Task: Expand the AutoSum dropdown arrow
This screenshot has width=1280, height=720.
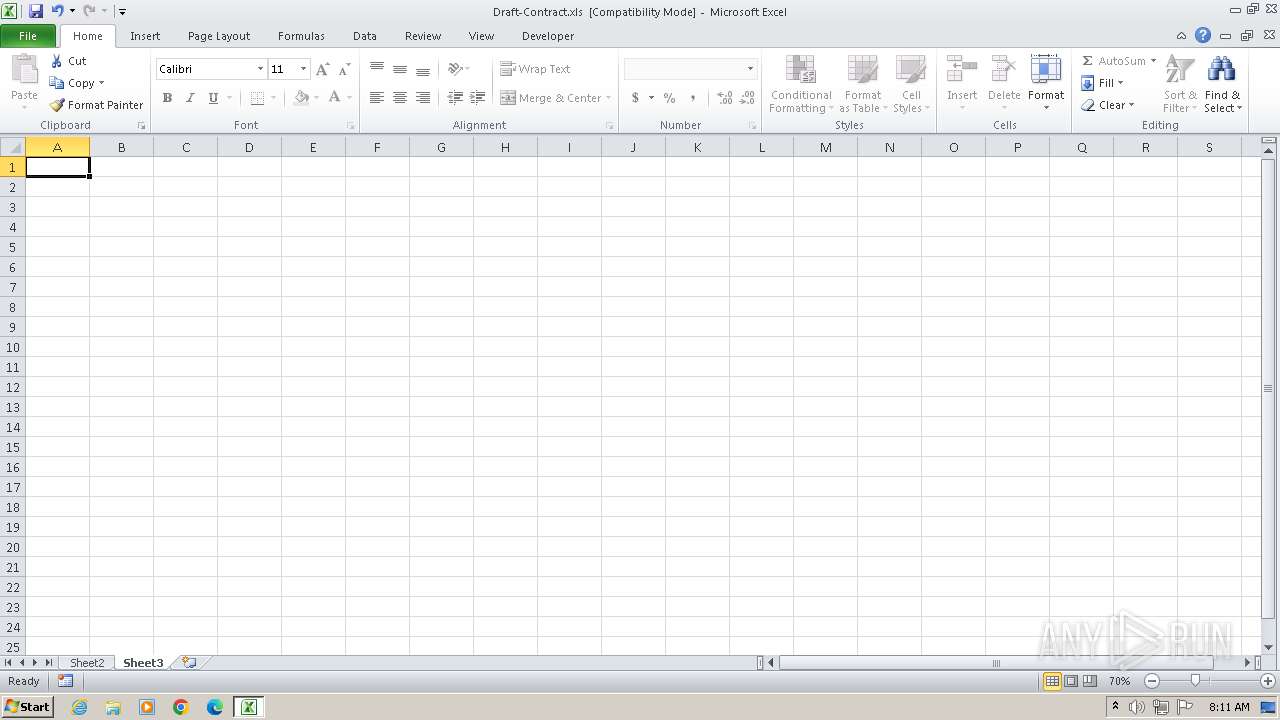Action: 1153,61
